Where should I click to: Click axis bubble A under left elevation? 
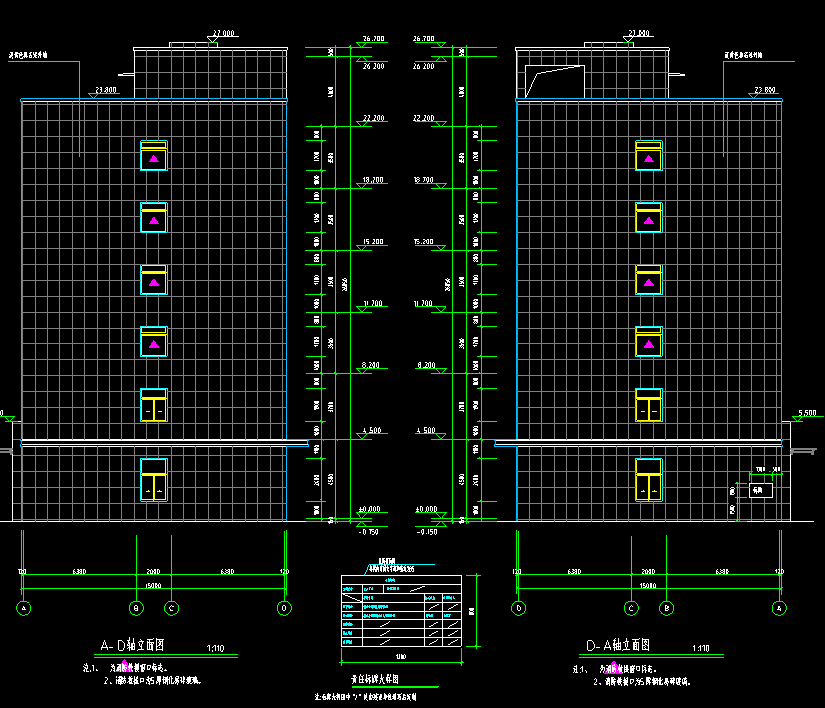[x=24, y=607]
